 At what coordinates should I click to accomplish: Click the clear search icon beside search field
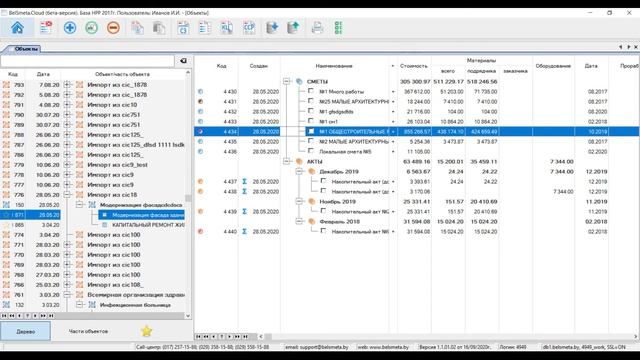click(x=183, y=61)
